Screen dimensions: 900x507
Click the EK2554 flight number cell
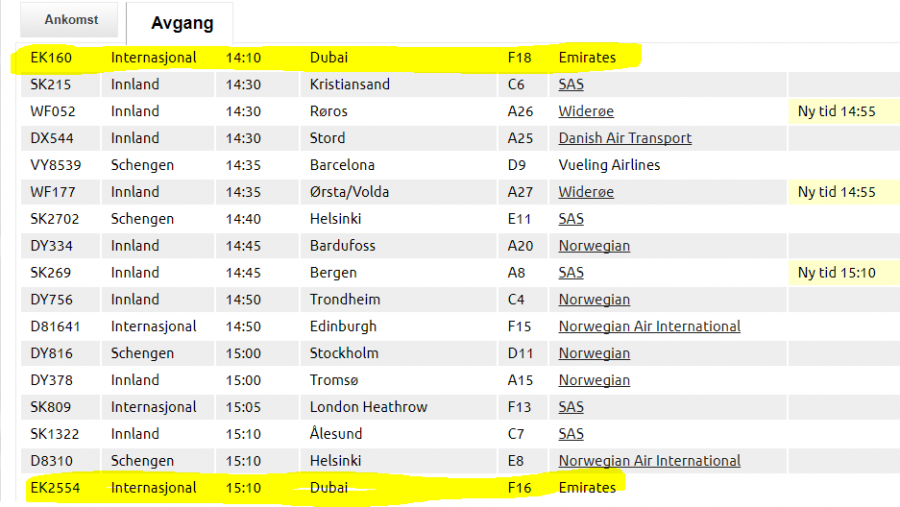coord(57,488)
